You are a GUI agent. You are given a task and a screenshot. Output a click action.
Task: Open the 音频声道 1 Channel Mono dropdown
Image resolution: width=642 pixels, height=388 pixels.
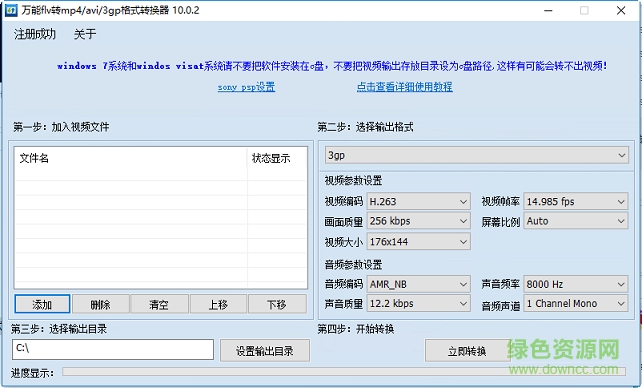tap(576, 303)
